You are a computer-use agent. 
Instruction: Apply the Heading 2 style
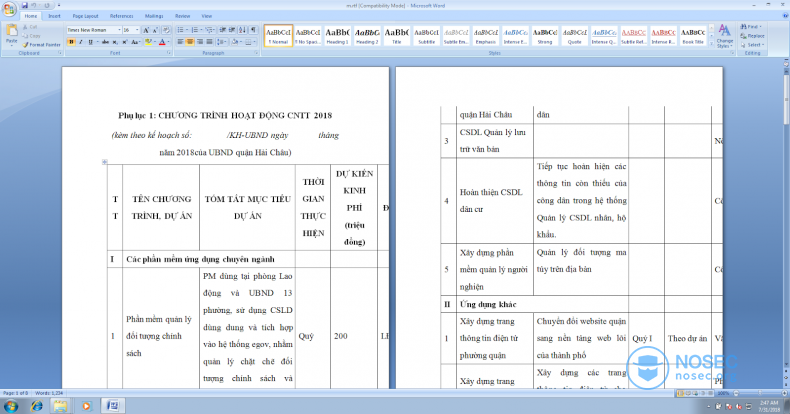click(367, 36)
